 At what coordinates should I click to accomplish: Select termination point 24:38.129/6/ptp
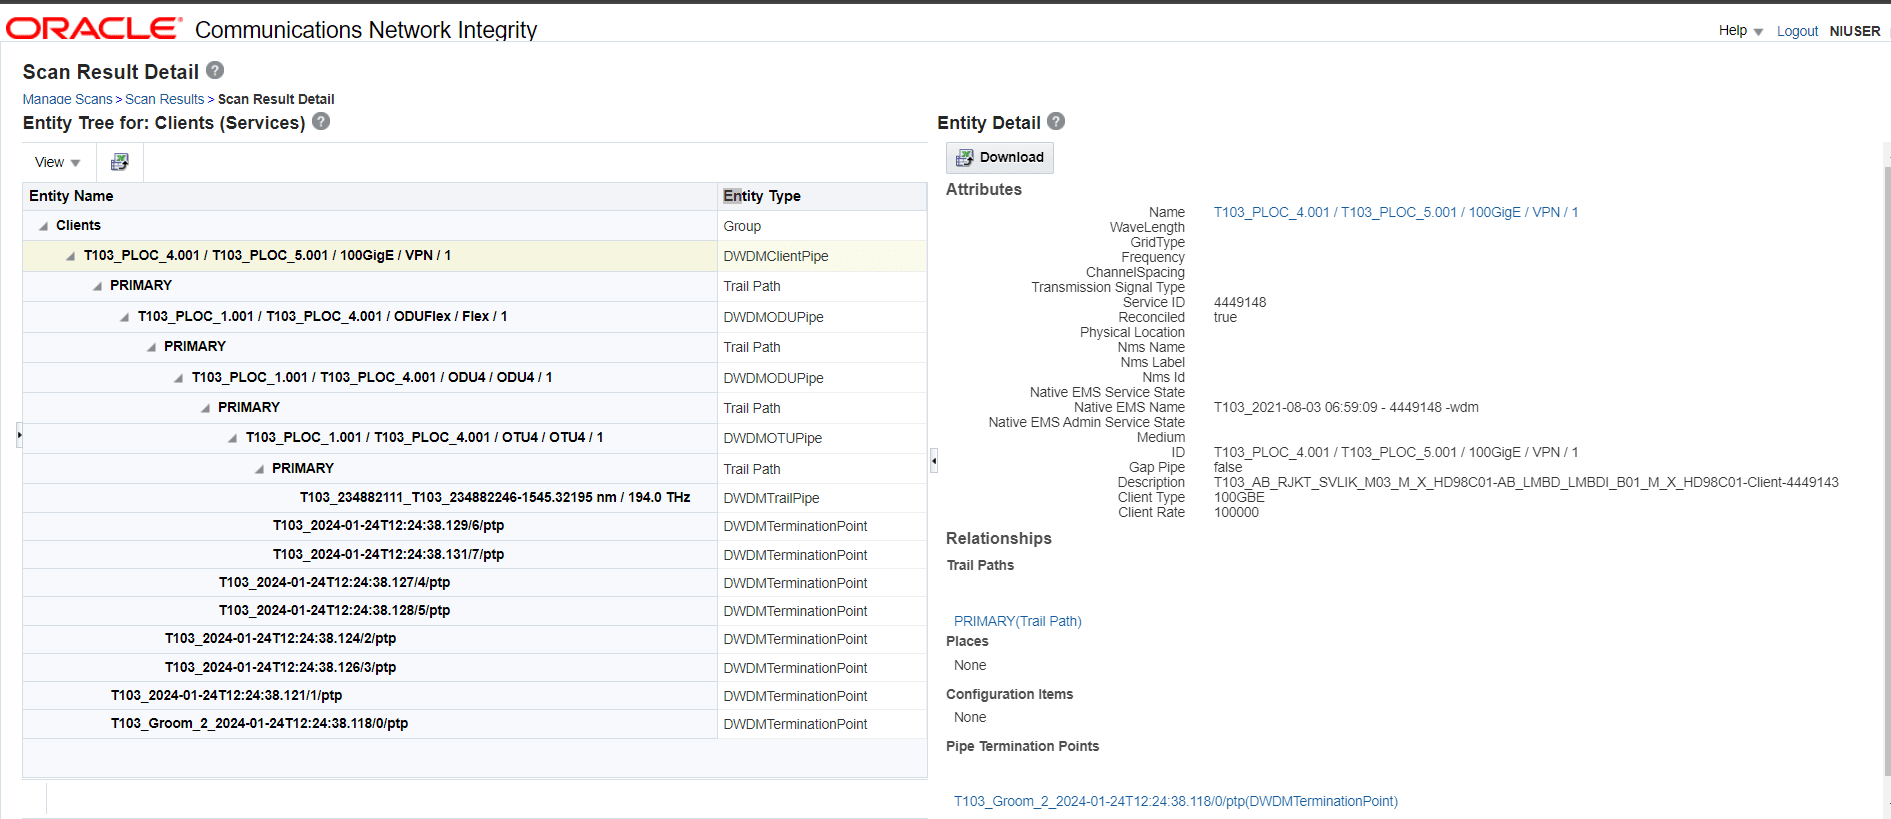point(474,525)
